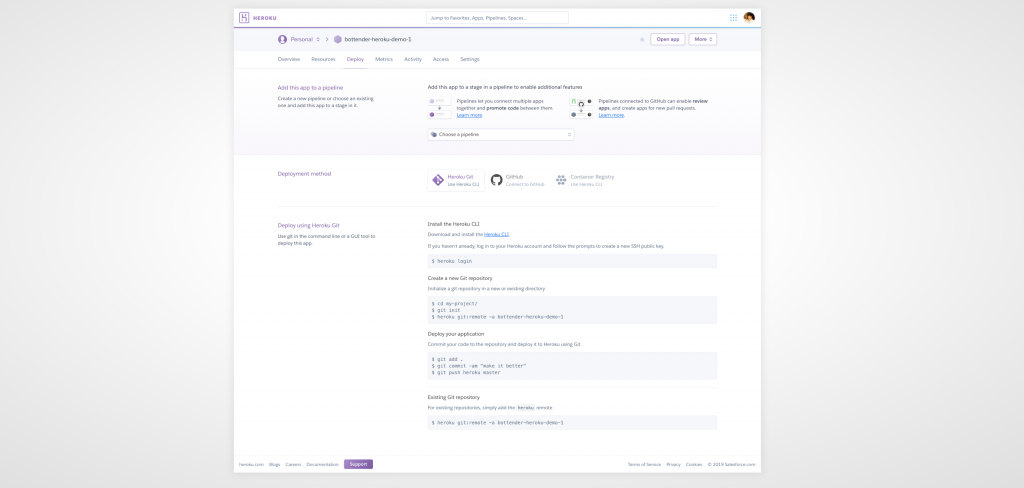Screen dimensions: 1024x488
Task: Click the Heroku logo icon
Action: (244, 18)
